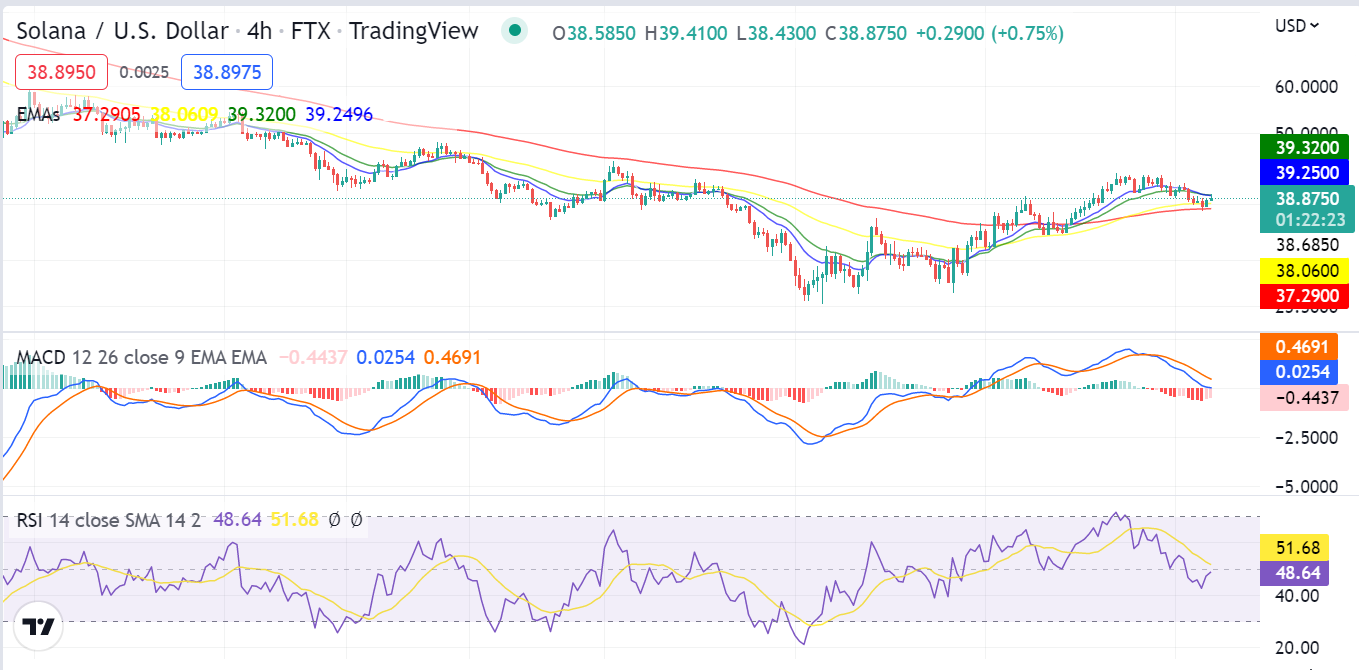The width and height of the screenshot is (1359, 670).
Task: Click the MACD histogram value −0.4437 in legend
Action: (313, 357)
